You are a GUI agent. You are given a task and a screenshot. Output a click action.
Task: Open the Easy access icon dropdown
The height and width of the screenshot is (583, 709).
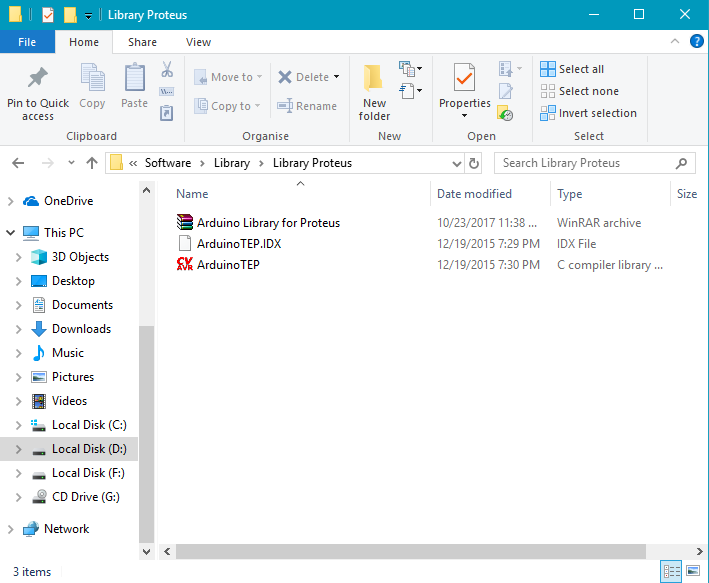click(410, 91)
